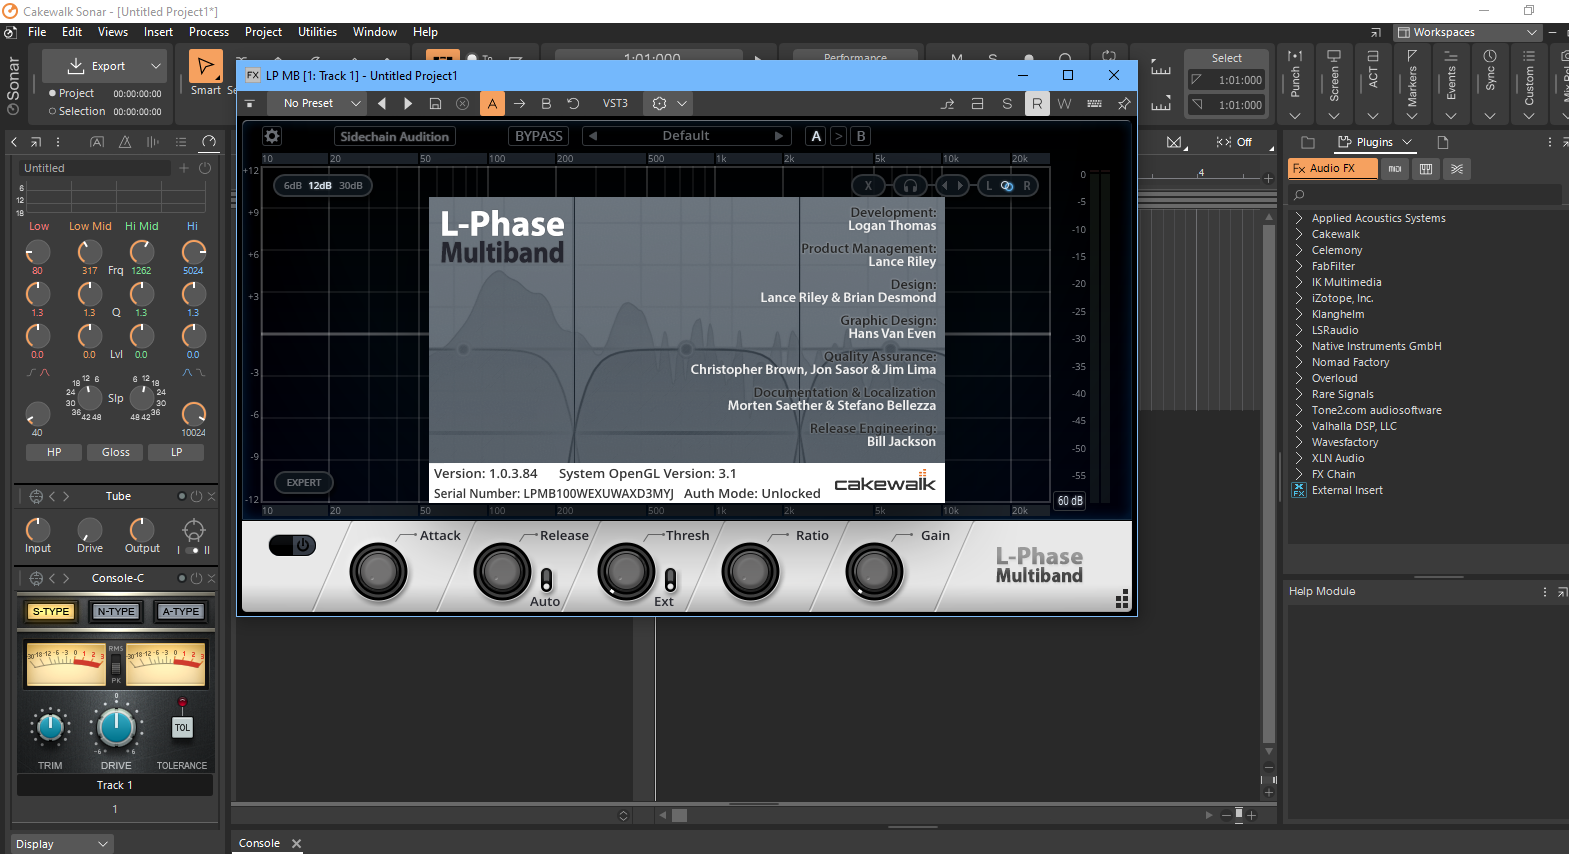Adjust the console DRIVE knob

(x=116, y=728)
